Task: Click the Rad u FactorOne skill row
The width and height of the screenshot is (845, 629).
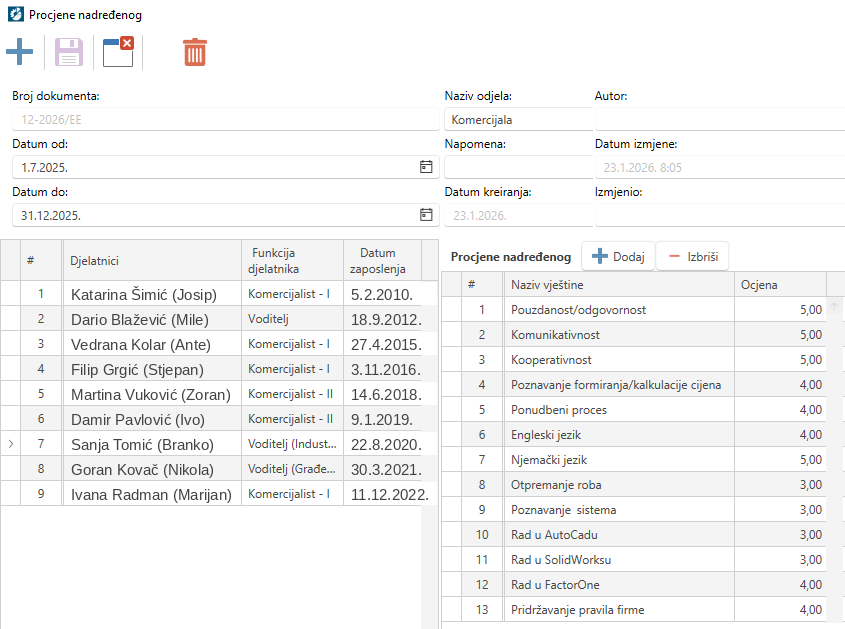Action: (634, 584)
